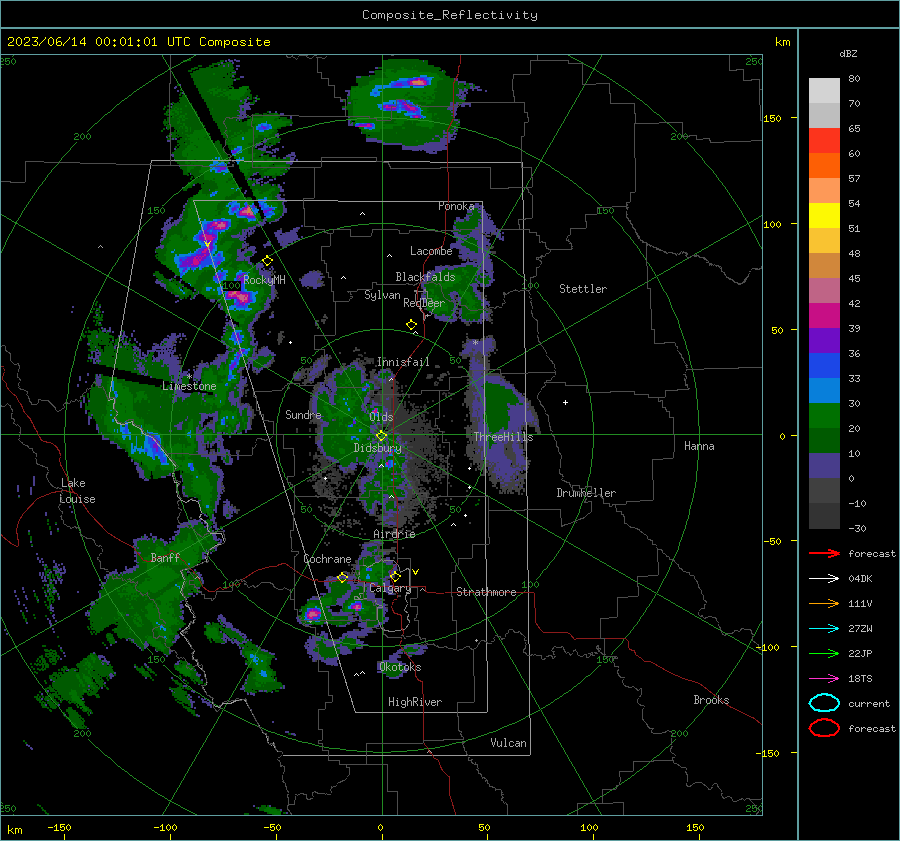
Task: Select the bright yellow 54 dBZ swatch
Action: (824, 215)
